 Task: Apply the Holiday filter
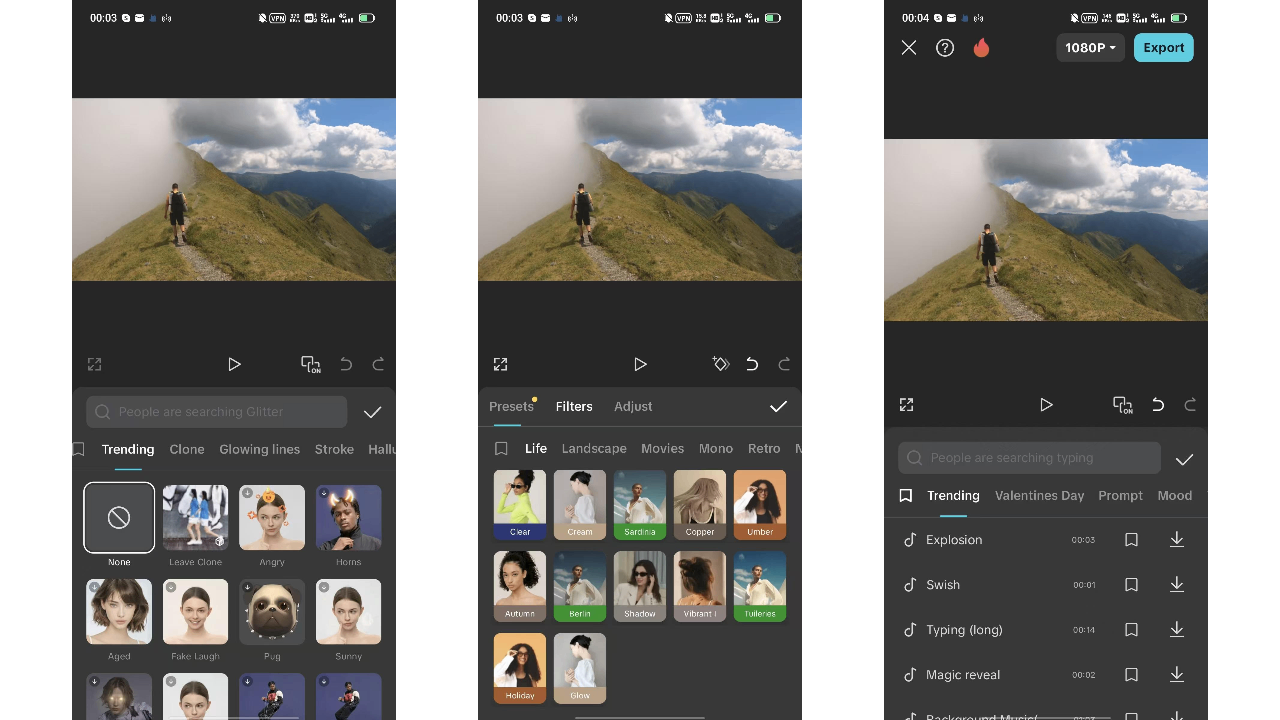pyautogui.click(x=520, y=669)
